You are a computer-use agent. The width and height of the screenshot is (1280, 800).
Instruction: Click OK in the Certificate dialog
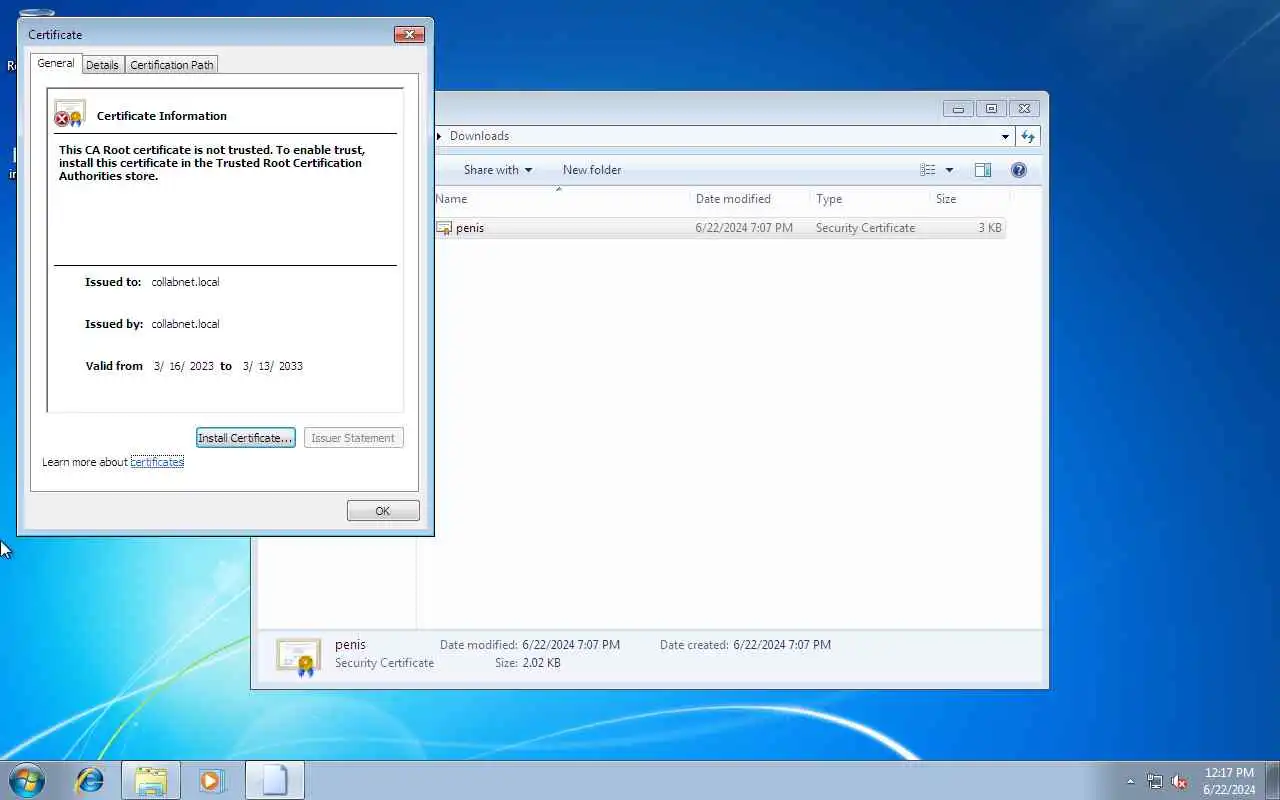383,511
